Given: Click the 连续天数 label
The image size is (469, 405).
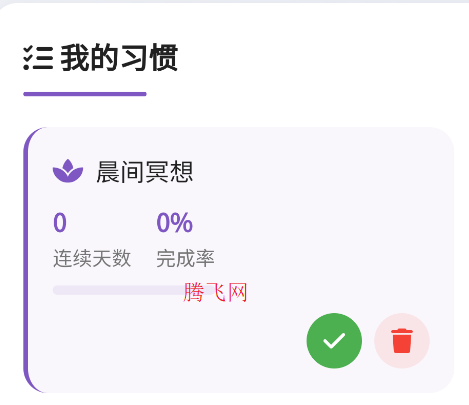Looking at the screenshot, I should pyautogui.click(x=92, y=258).
